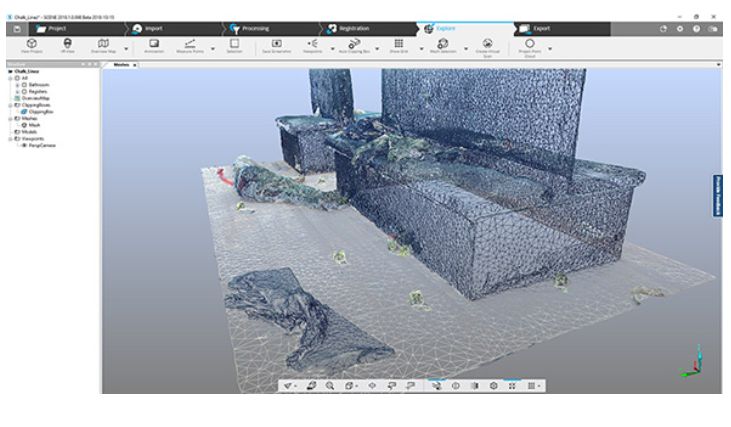Click the circular info icon in bottom toolbar
Viewport: 731px width, 427px height.
click(455, 386)
